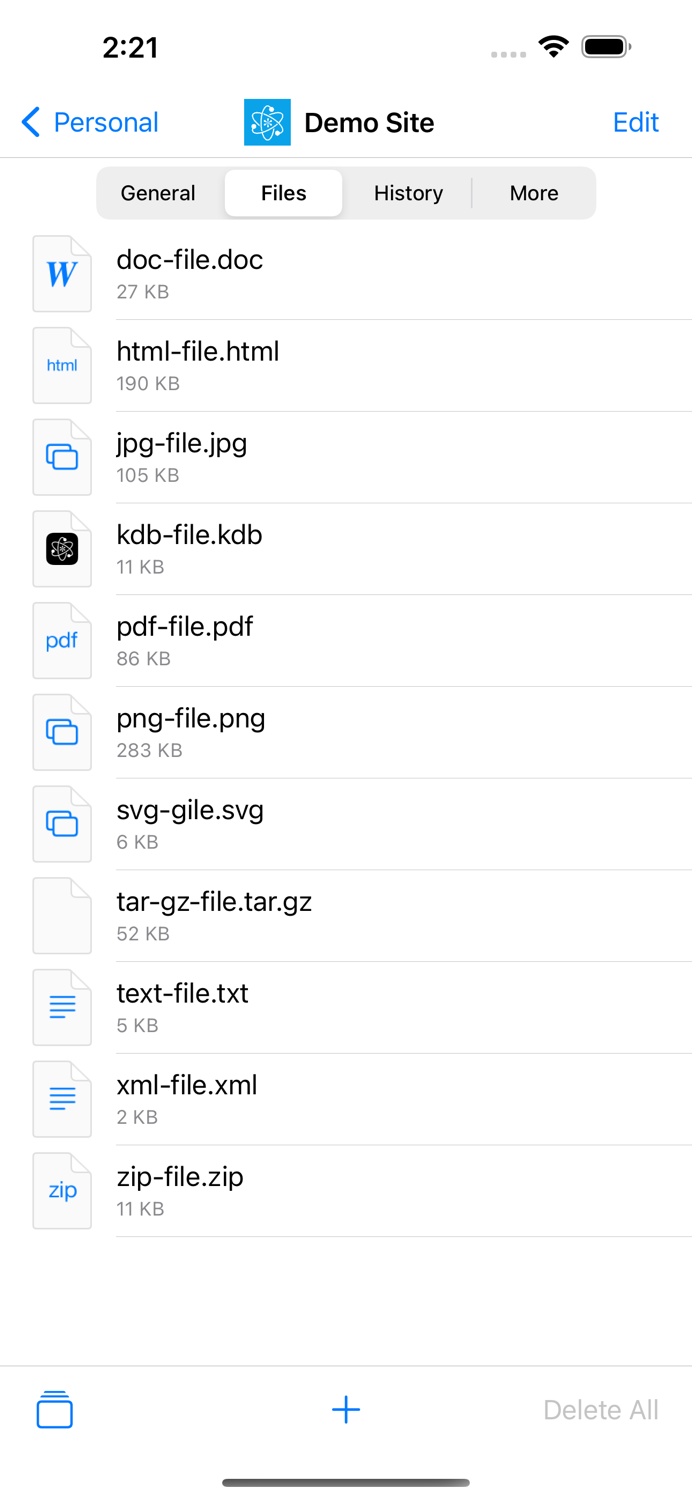Click the Word icon beside doc-file.doc
The width and height of the screenshot is (692, 1500).
[x=62, y=273]
